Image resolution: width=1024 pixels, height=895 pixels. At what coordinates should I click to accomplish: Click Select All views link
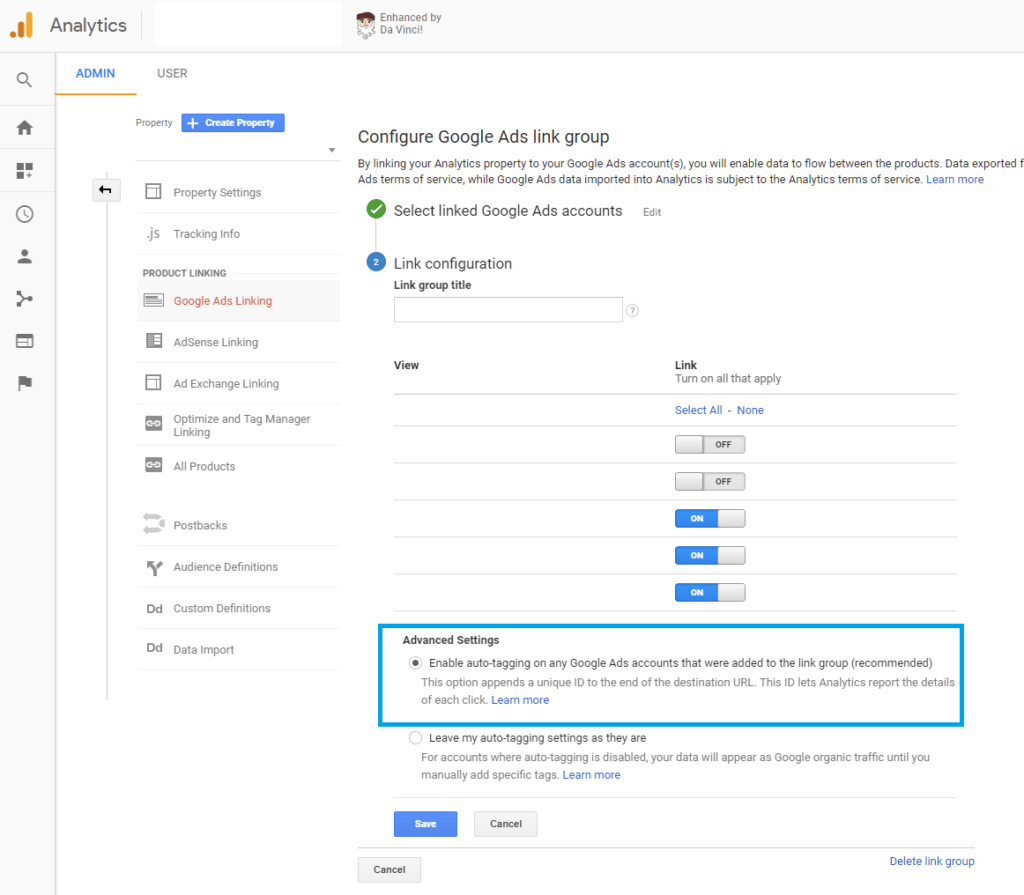(698, 410)
